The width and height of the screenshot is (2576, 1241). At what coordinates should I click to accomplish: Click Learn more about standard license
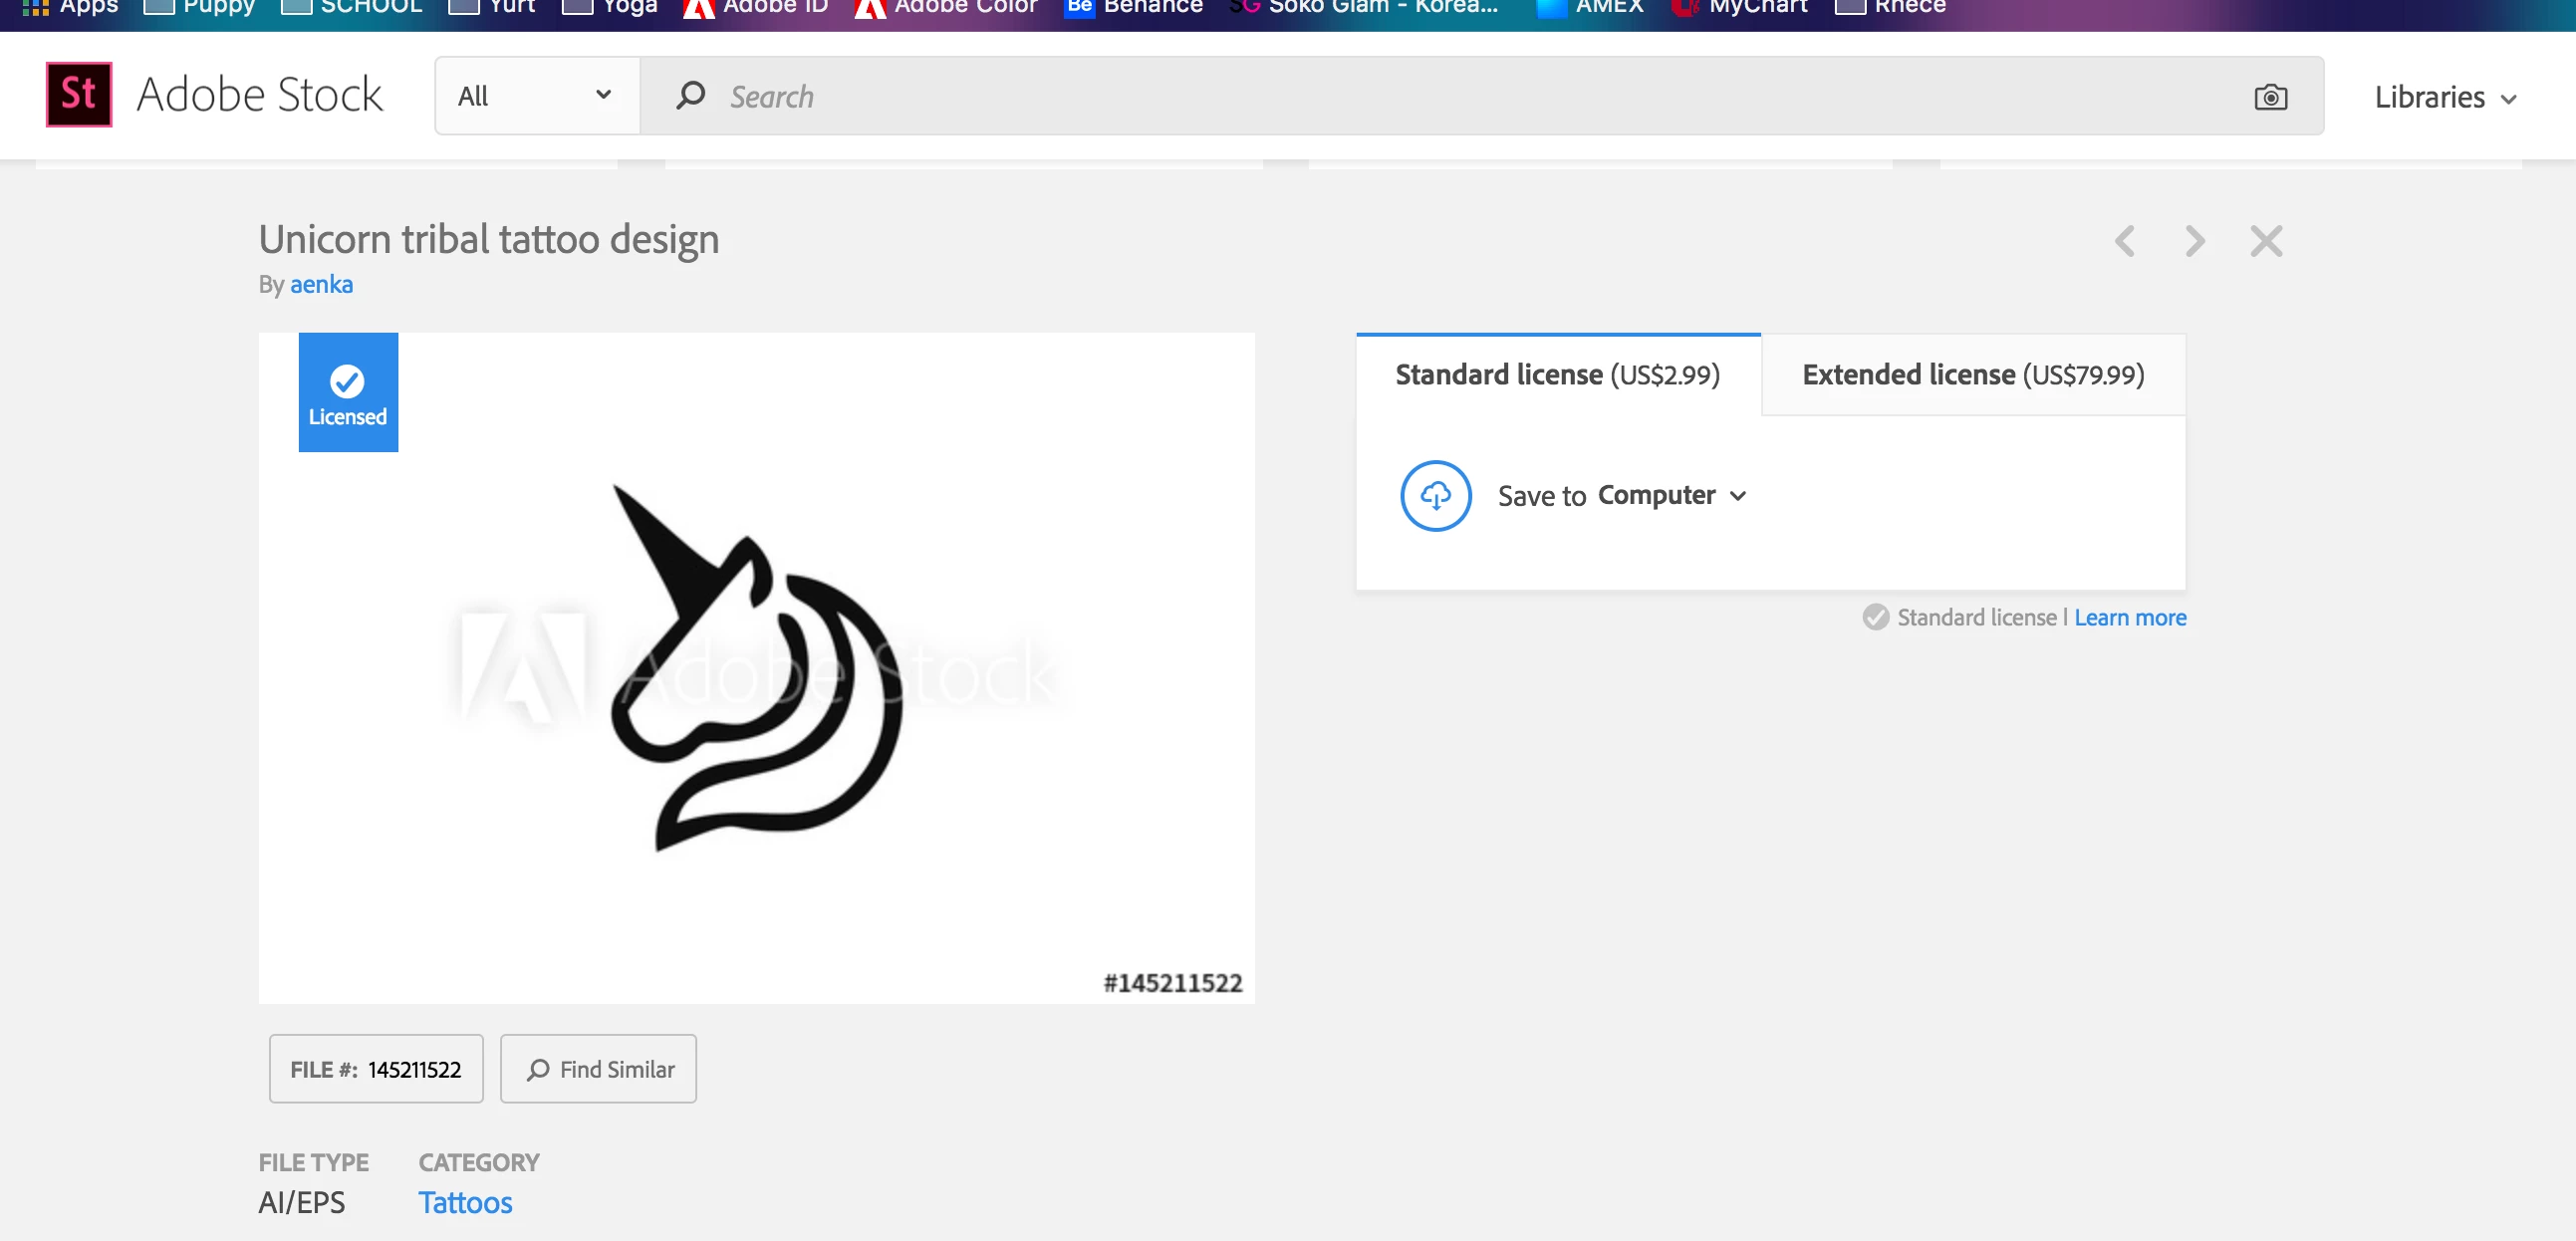pyautogui.click(x=2130, y=618)
